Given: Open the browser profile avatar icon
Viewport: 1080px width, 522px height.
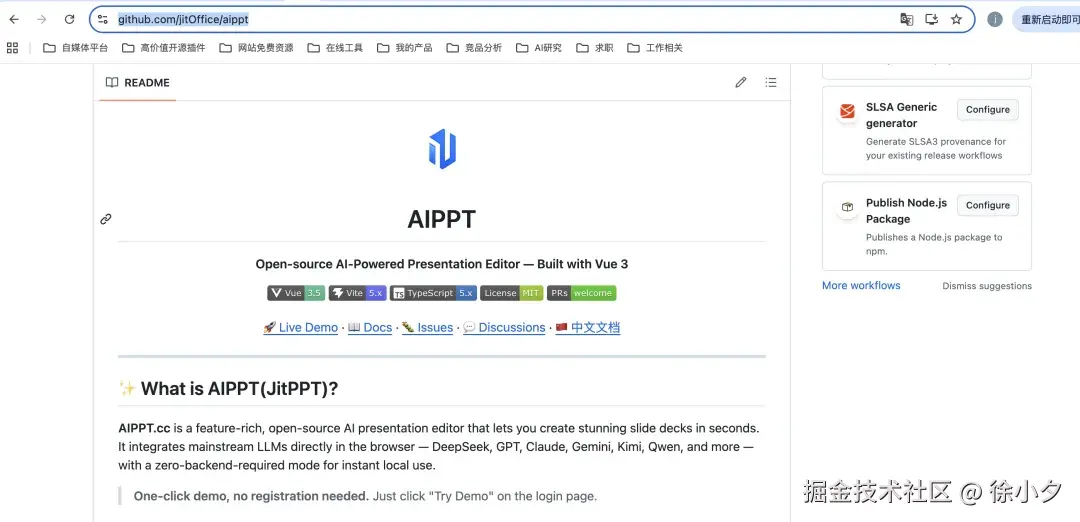Looking at the screenshot, I should [995, 19].
